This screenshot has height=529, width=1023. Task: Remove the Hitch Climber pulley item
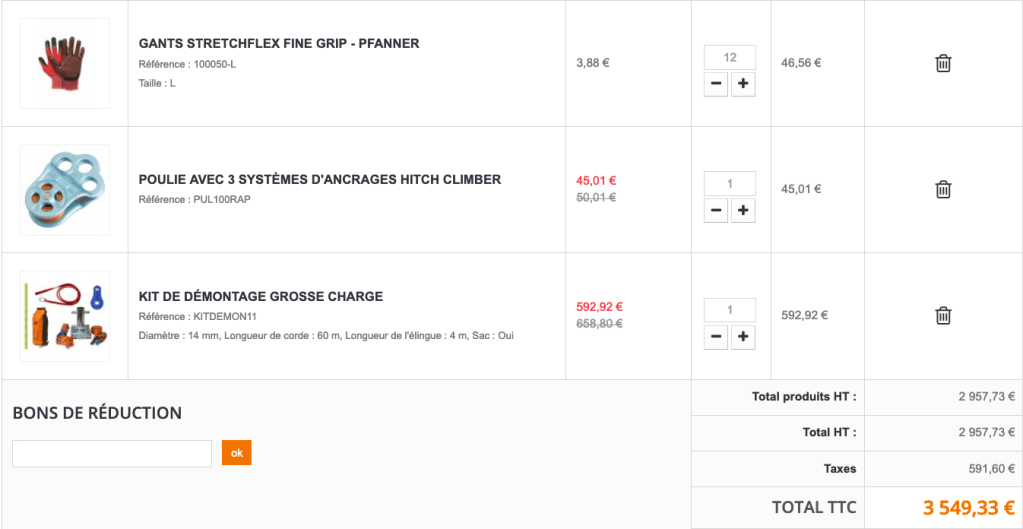point(942,189)
